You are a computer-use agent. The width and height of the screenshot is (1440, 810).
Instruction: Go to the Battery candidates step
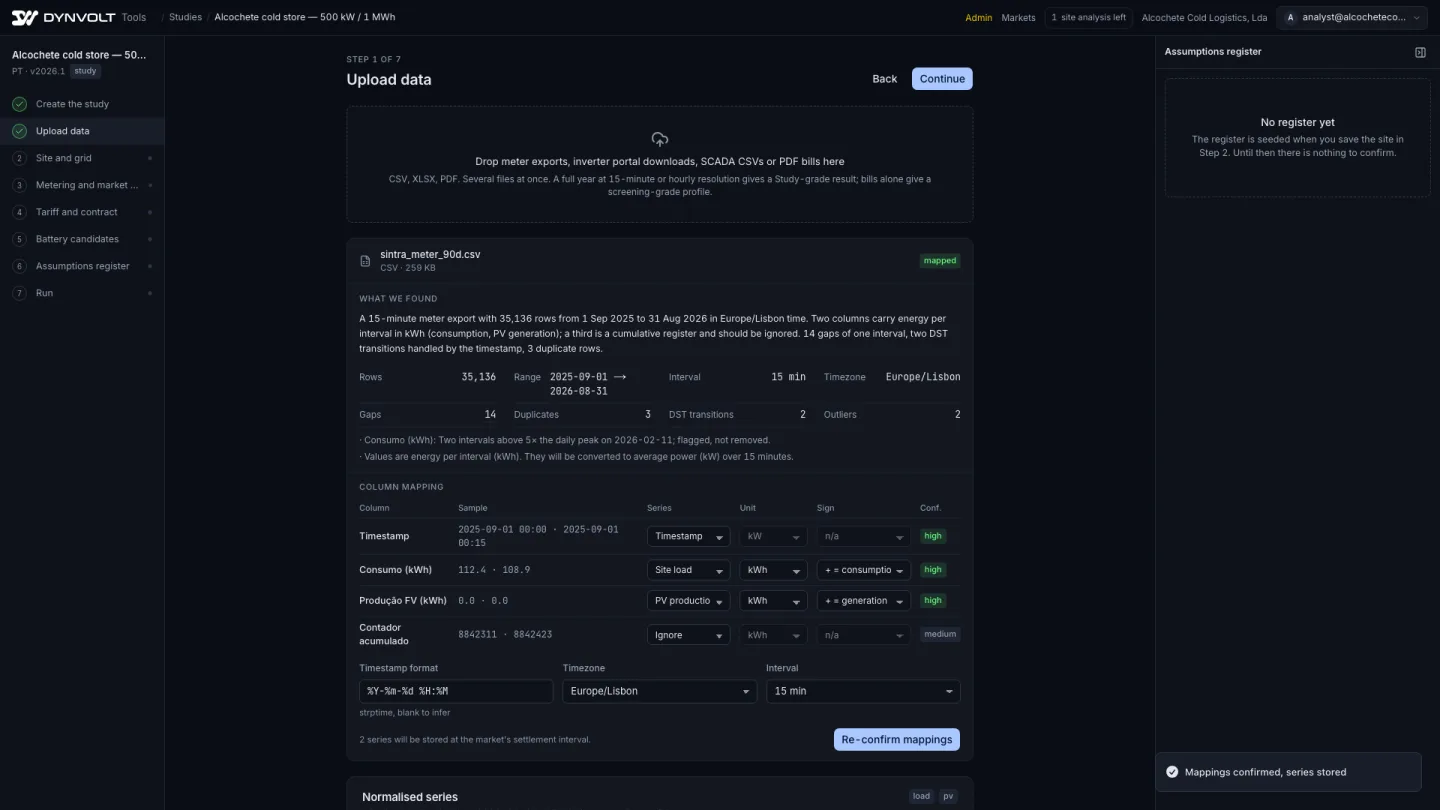[x=82, y=239]
